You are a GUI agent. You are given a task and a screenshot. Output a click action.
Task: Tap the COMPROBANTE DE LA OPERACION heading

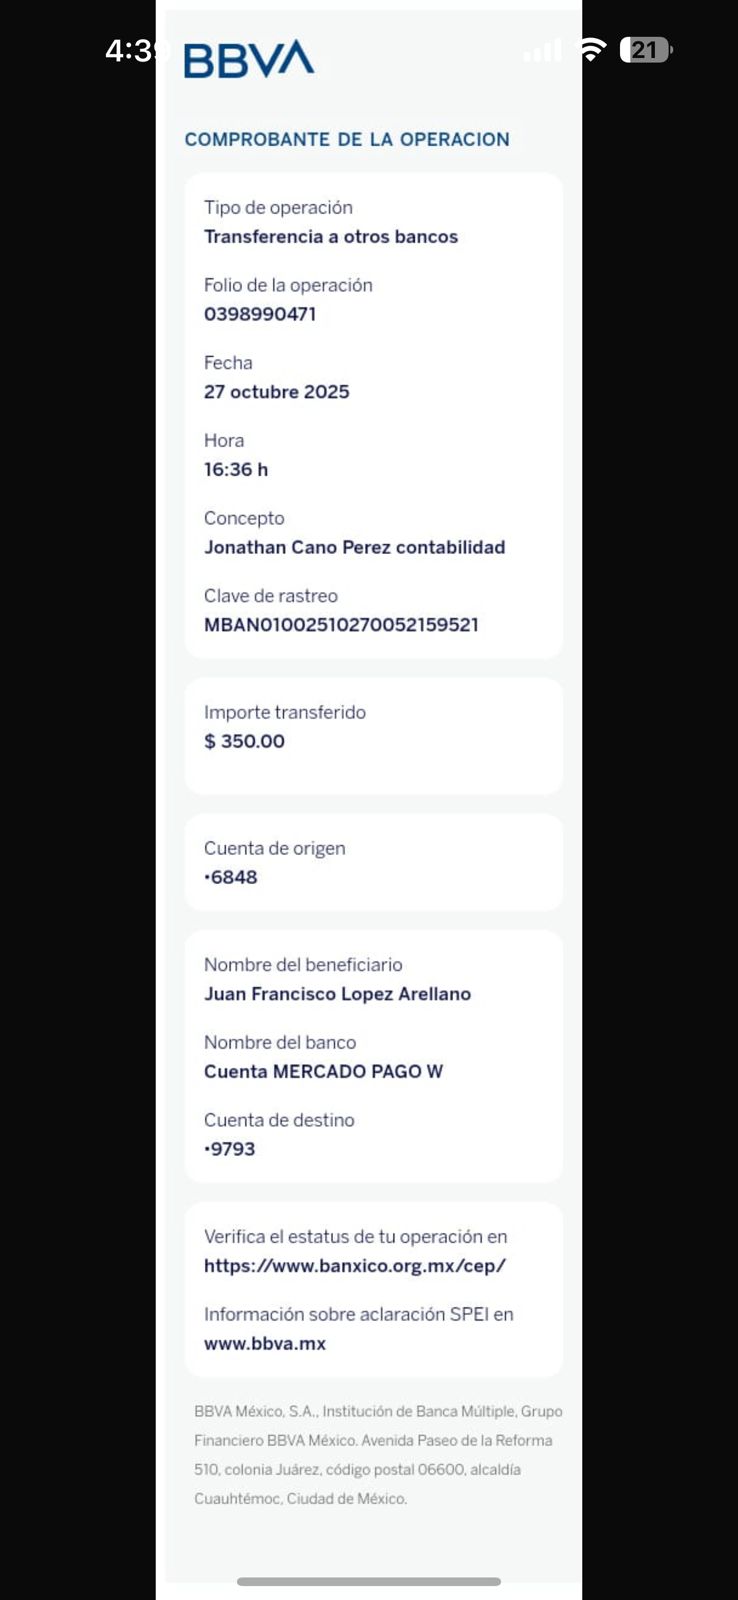347,139
